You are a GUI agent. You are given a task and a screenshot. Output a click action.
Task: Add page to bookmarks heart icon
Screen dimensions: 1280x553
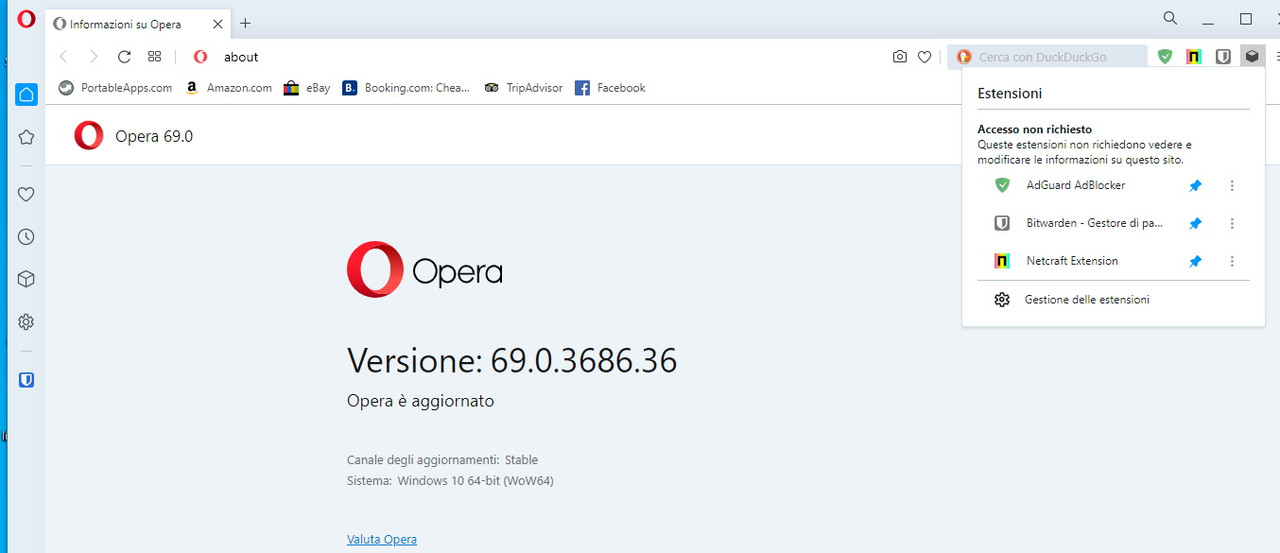[925, 57]
